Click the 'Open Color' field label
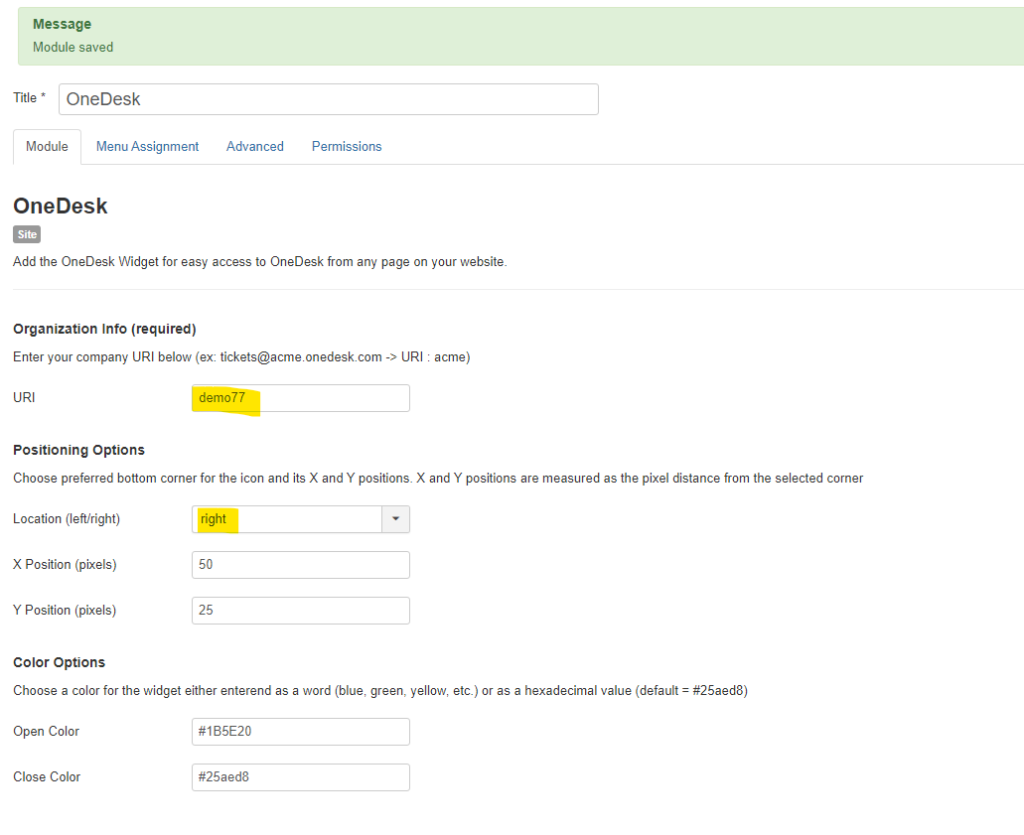The height and width of the screenshot is (835, 1024). (x=46, y=732)
